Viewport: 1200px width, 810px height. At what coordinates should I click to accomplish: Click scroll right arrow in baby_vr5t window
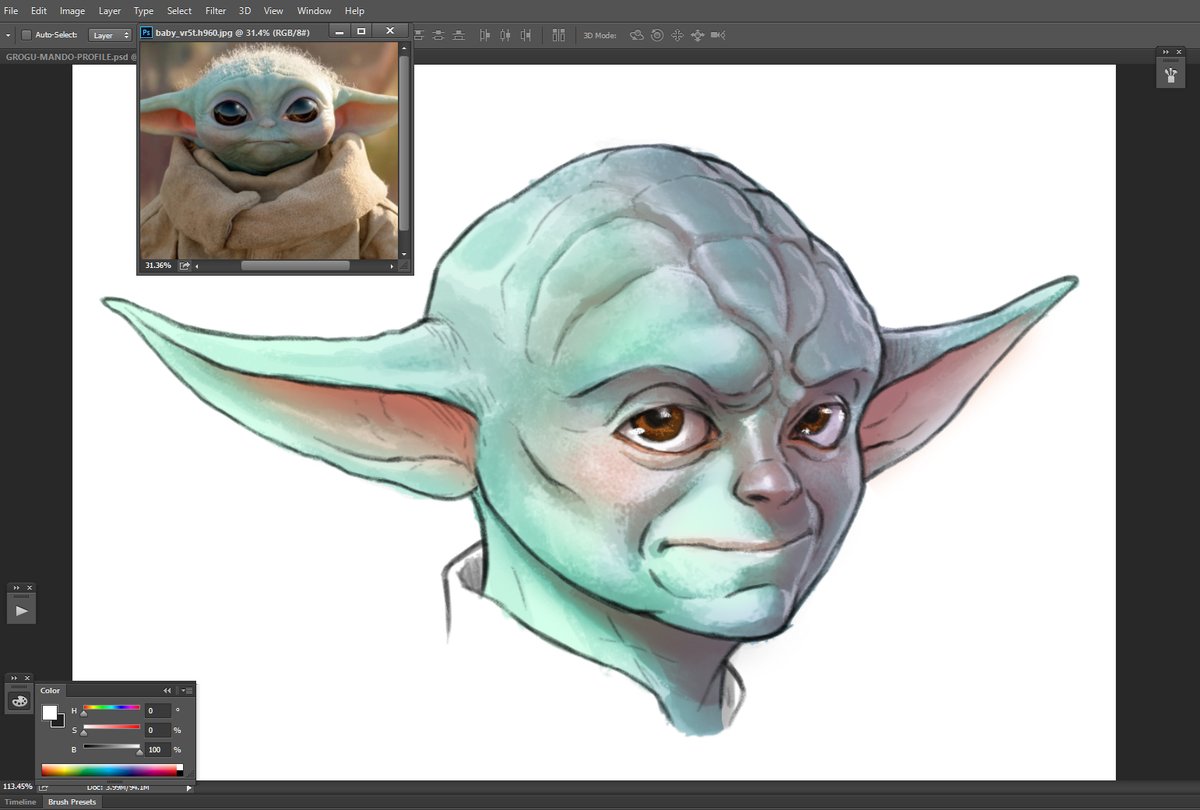pos(392,266)
